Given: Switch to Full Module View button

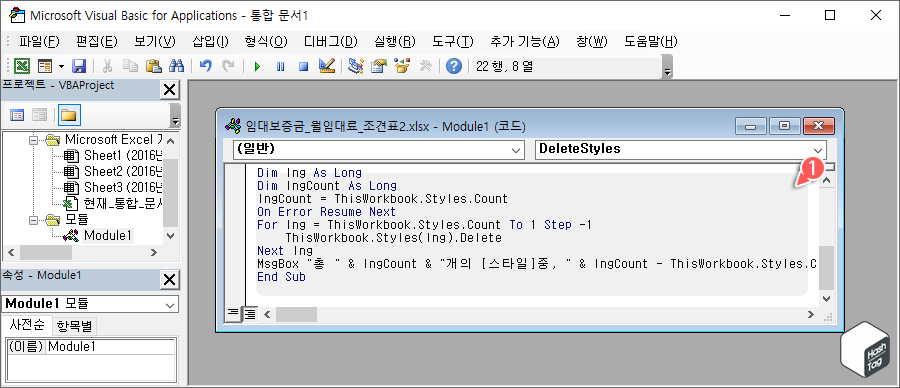Looking at the screenshot, I should tap(250, 314).
